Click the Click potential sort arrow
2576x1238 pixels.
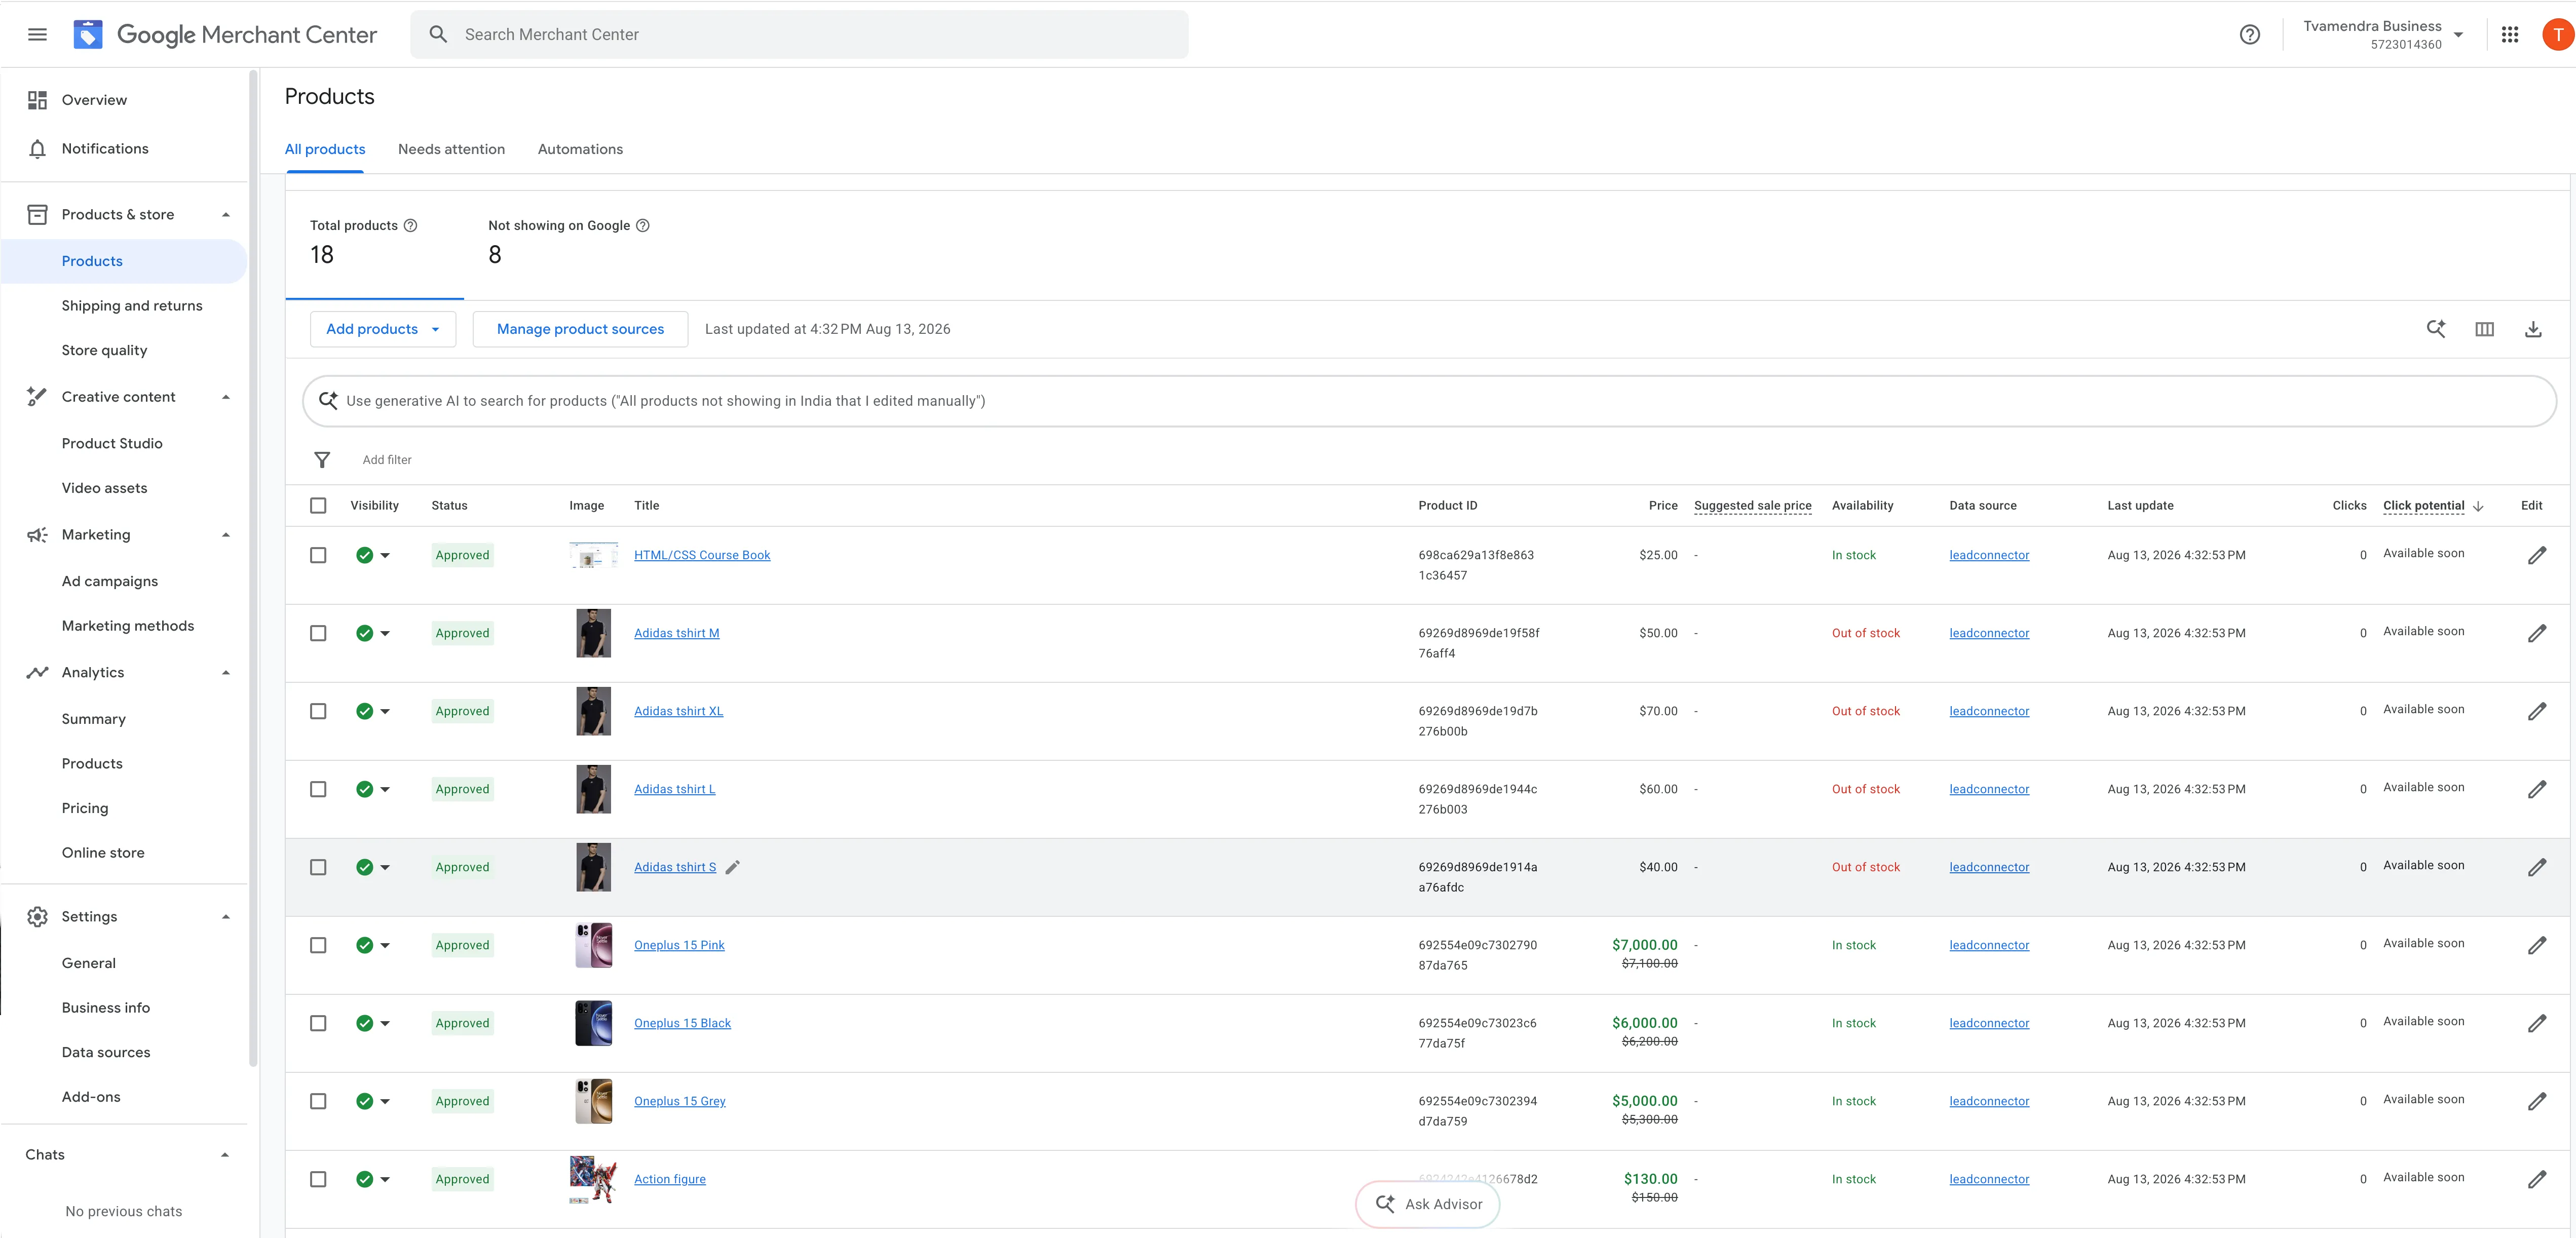(2478, 506)
